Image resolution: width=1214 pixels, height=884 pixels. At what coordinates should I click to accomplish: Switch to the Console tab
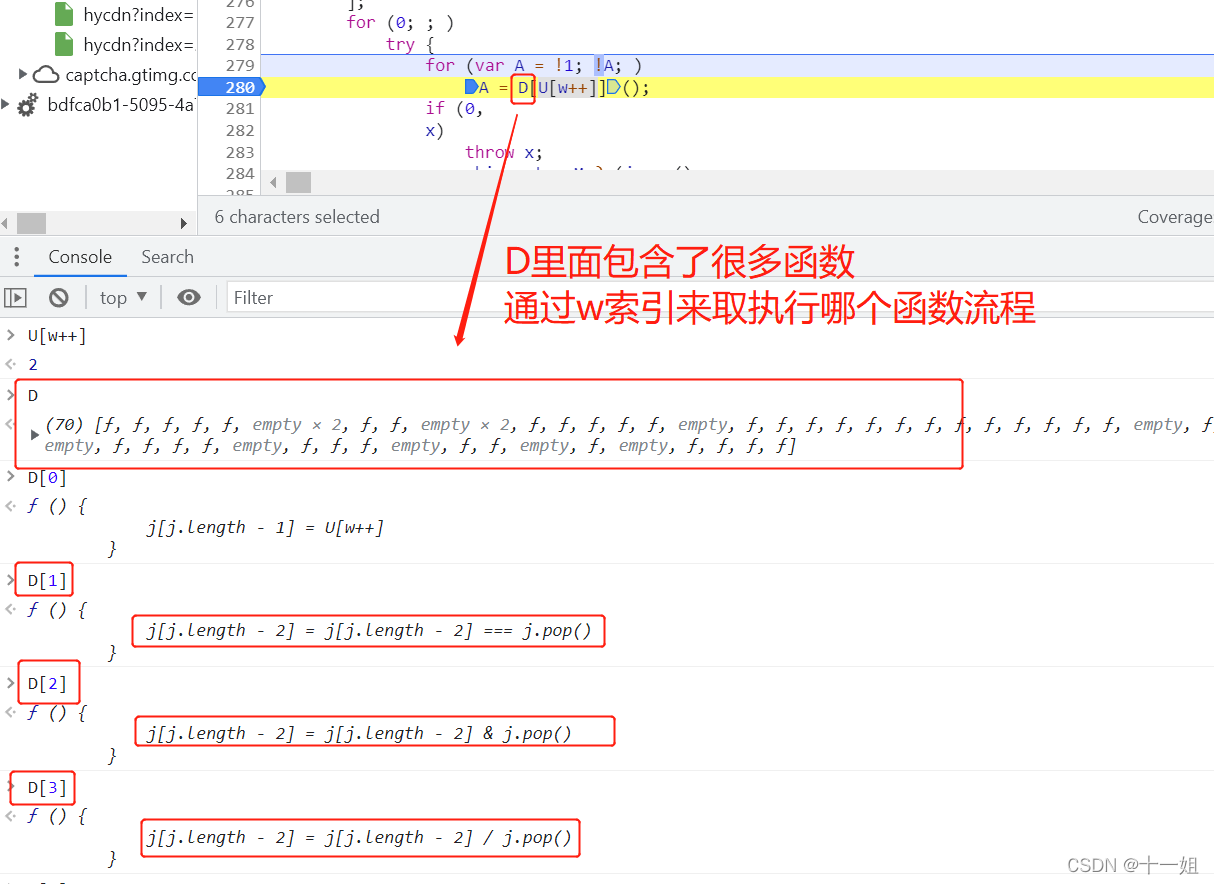(80, 257)
